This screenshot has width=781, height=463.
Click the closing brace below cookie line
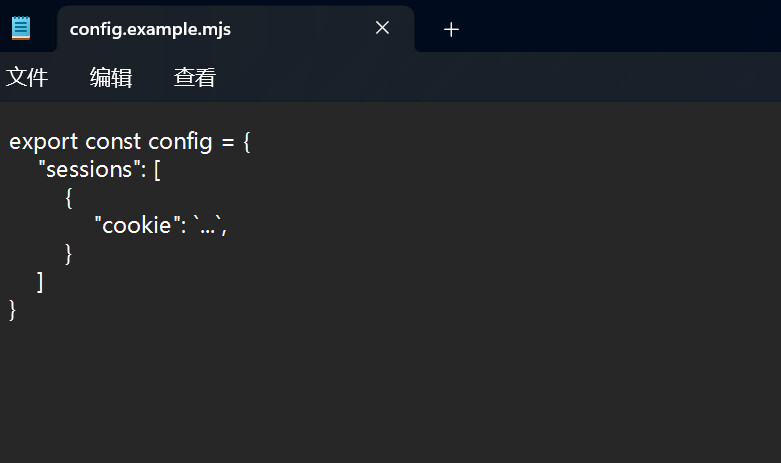tap(69, 253)
